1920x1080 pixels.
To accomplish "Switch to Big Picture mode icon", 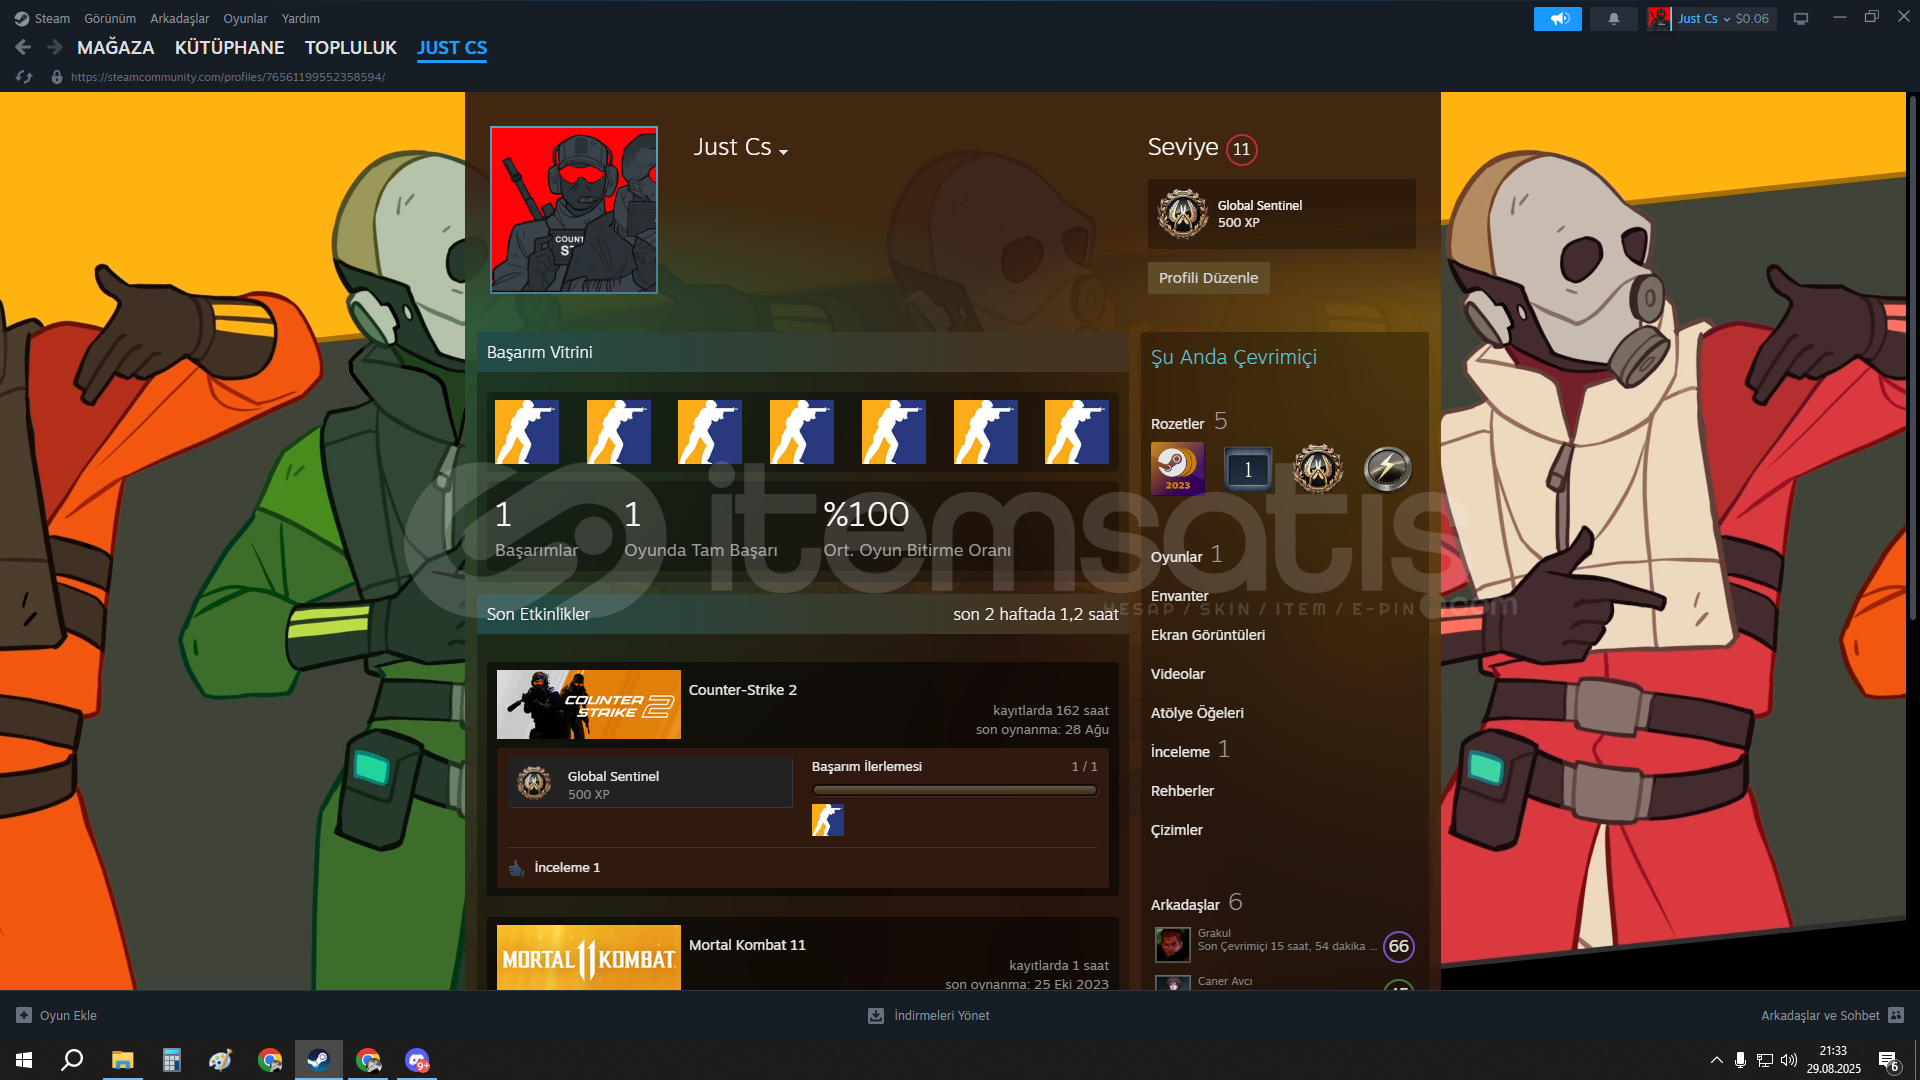I will 1801,18.
